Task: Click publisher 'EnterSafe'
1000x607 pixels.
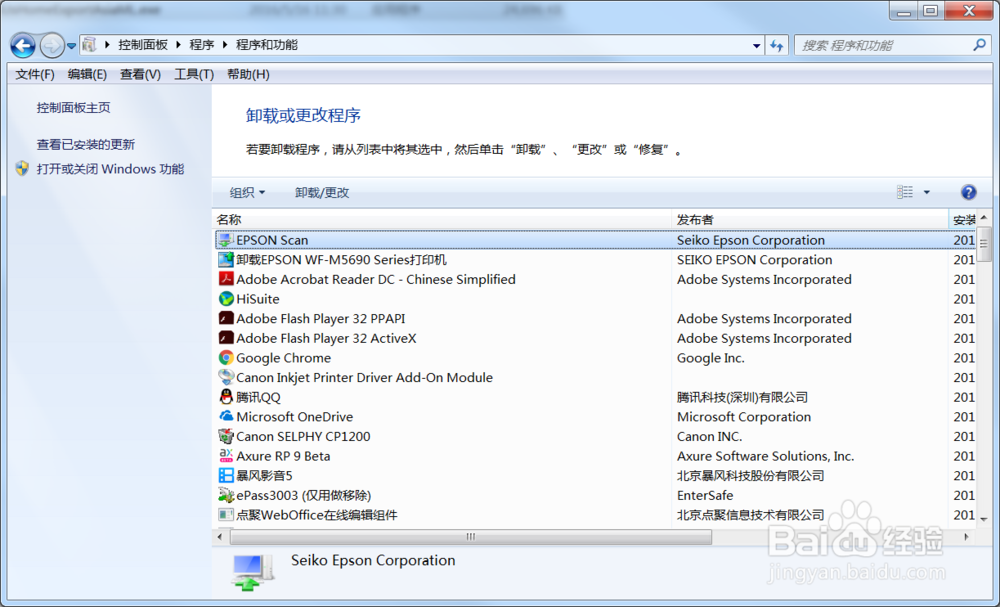Action: pos(705,495)
